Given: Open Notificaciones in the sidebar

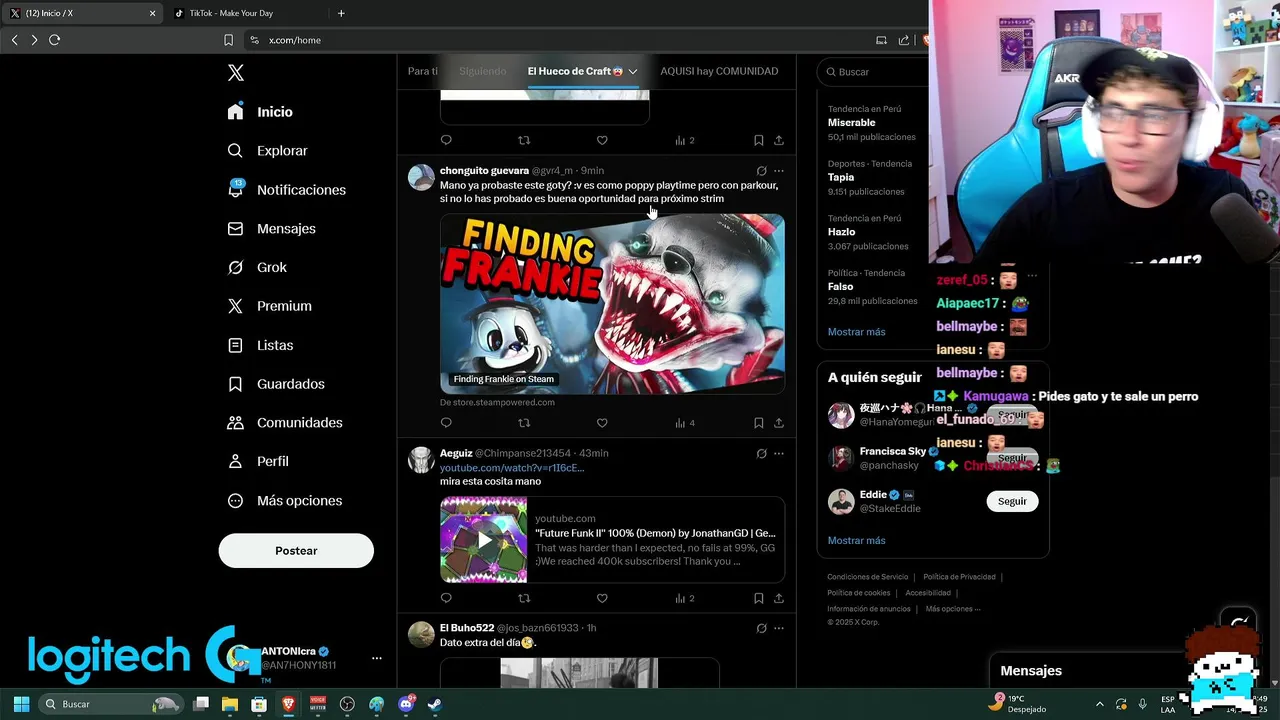Looking at the screenshot, I should (x=286, y=190).
